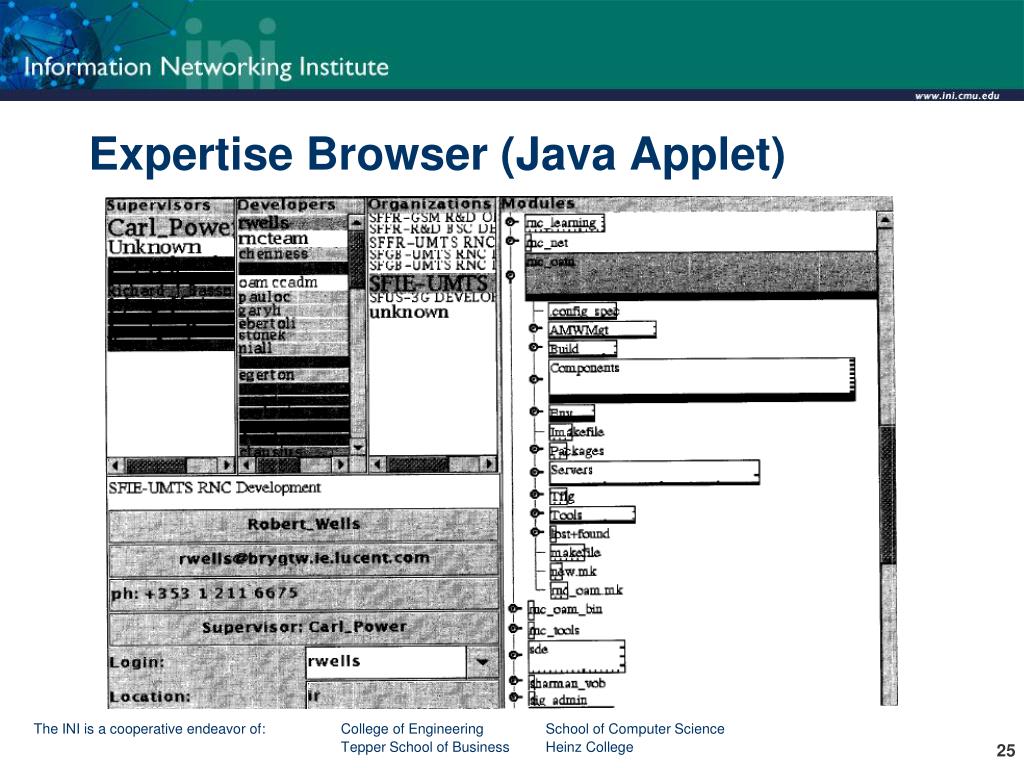Click the Supervisors horizontal scrollbar thumb
The height and width of the screenshot is (768, 1024).
(x=156, y=465)
